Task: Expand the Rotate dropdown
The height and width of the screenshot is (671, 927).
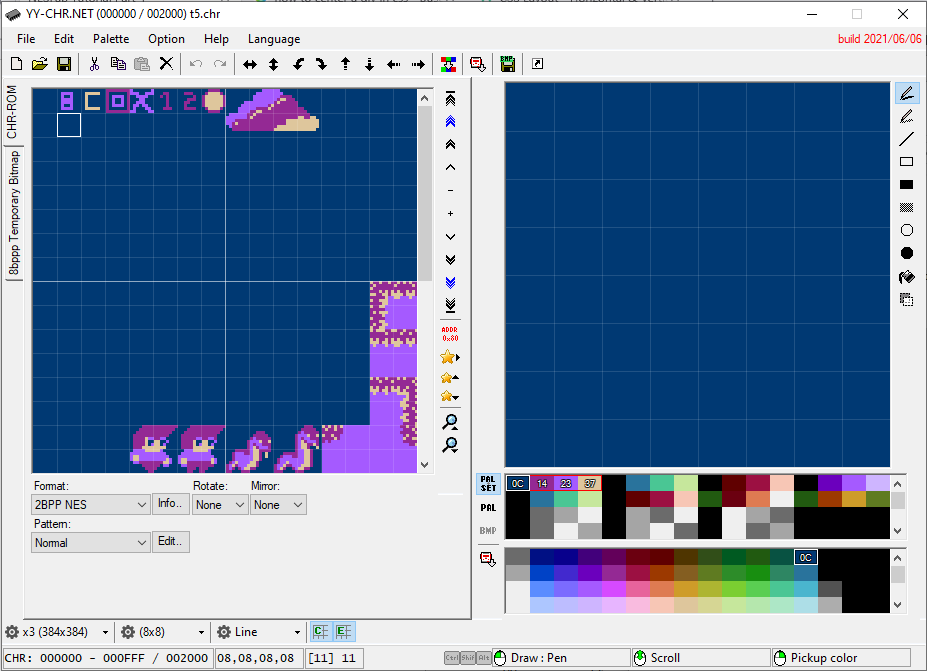Action: [x=220, y=505]
